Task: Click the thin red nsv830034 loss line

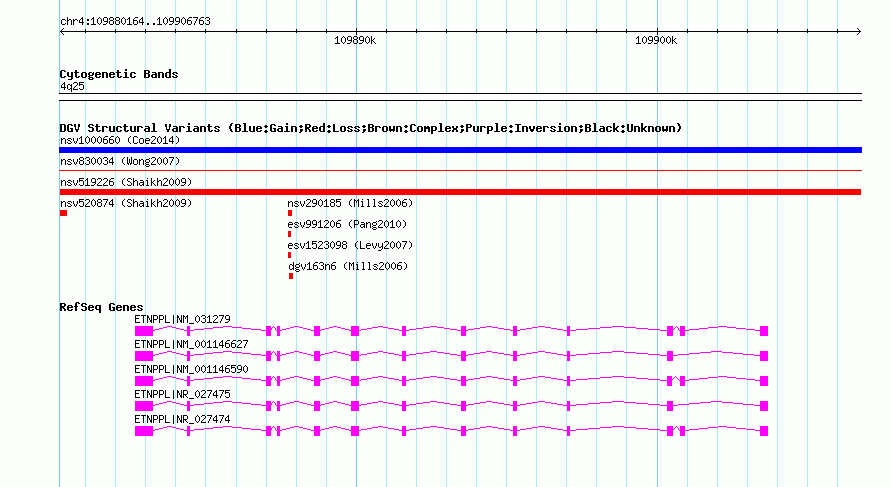Action: point(460,170)
